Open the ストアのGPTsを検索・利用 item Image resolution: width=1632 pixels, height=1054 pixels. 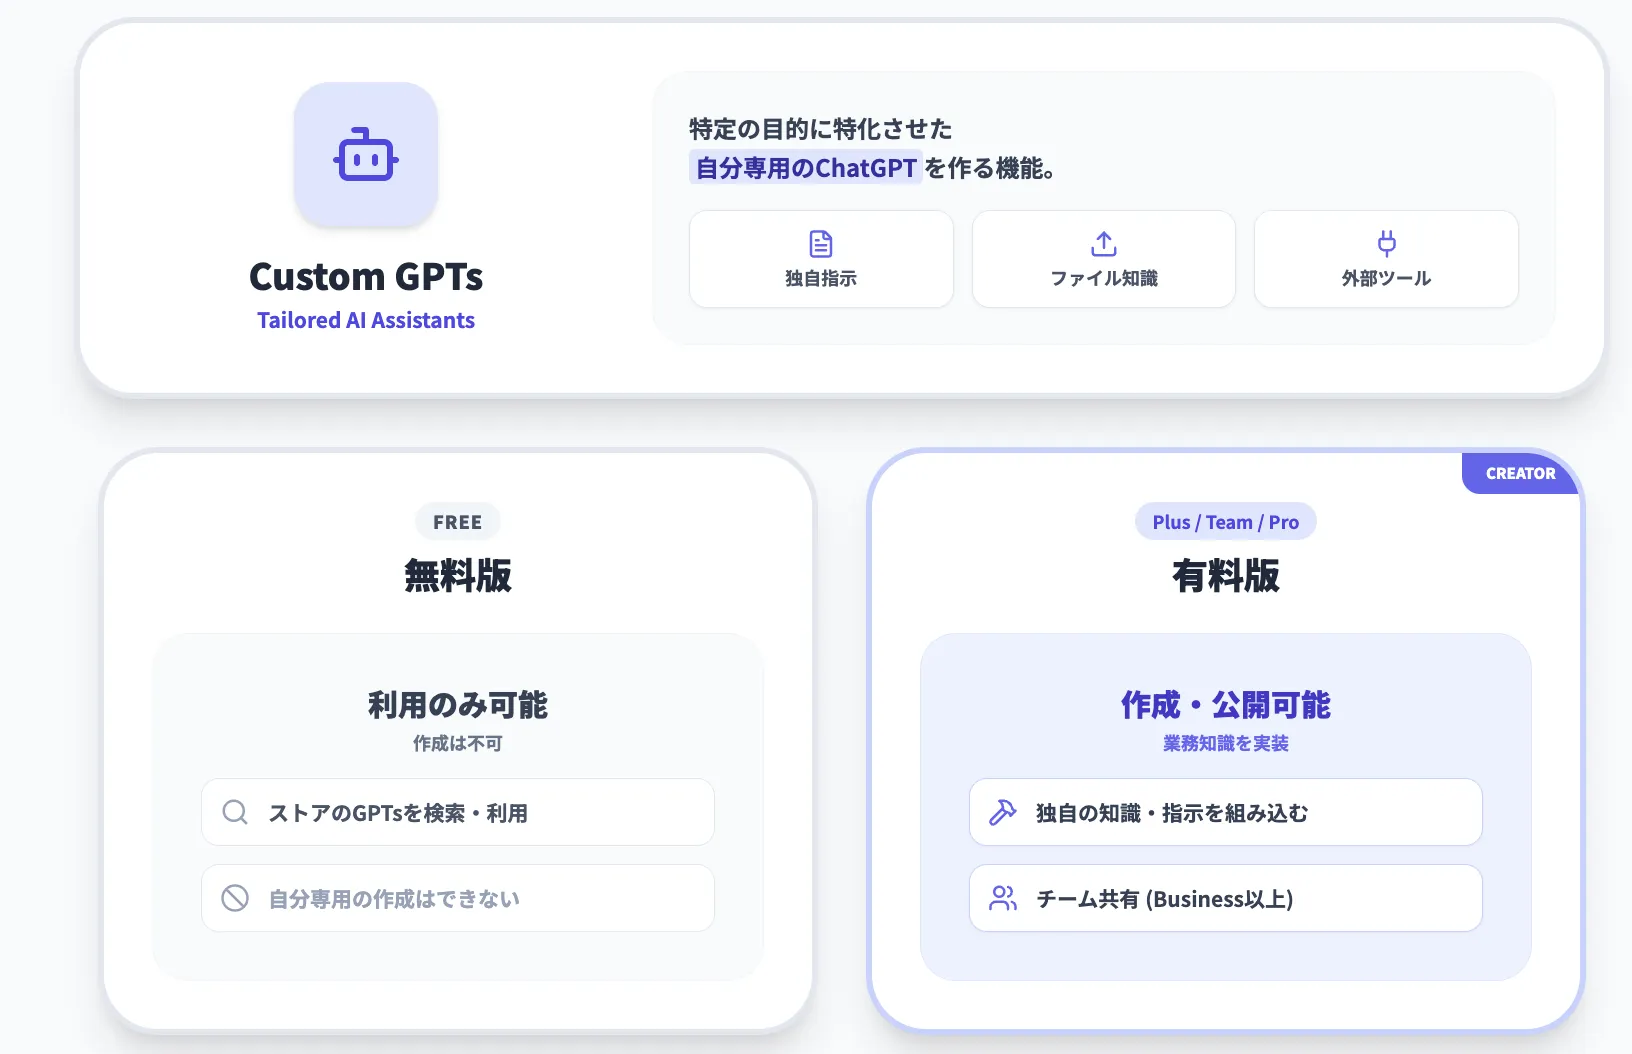[458, 812]
